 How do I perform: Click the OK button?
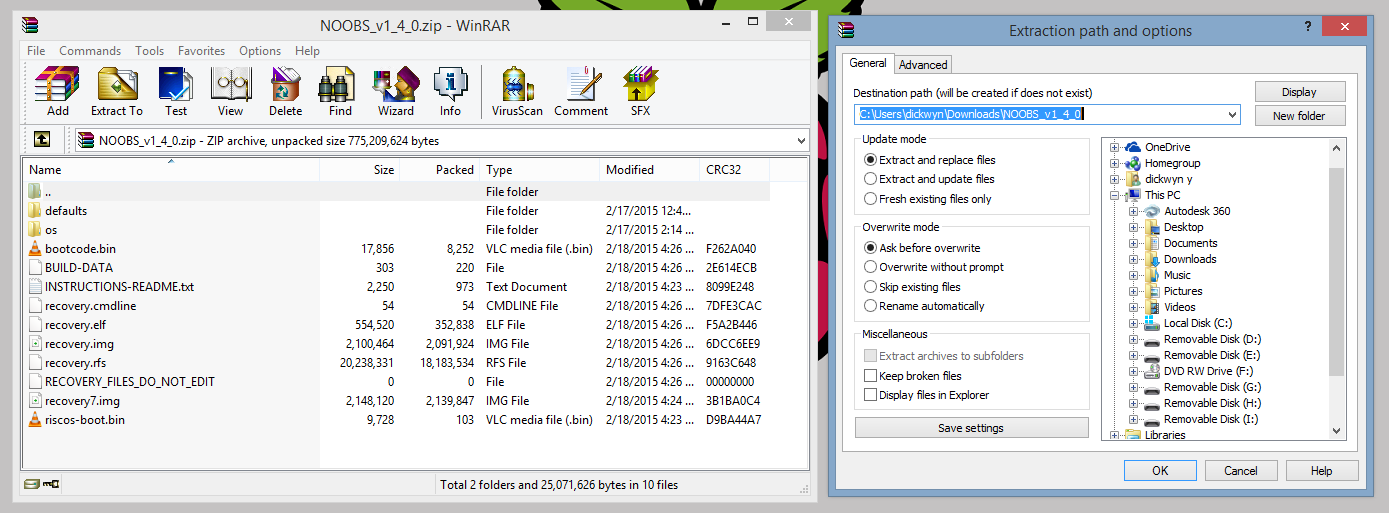click(x=1160, y=470)
